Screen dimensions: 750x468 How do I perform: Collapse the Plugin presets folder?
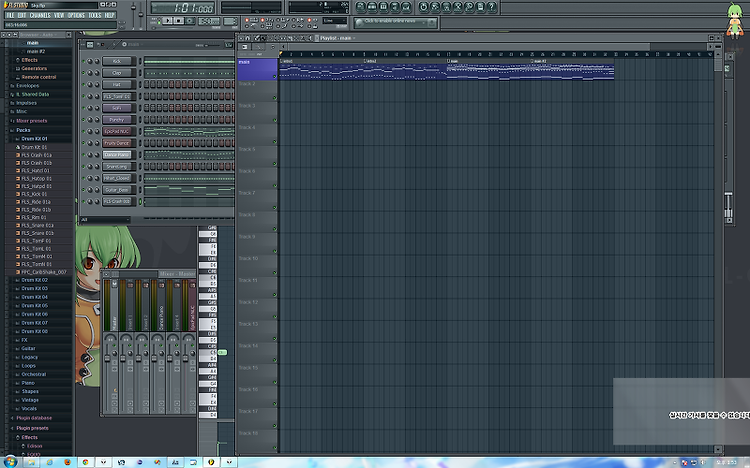coord(32,428)
